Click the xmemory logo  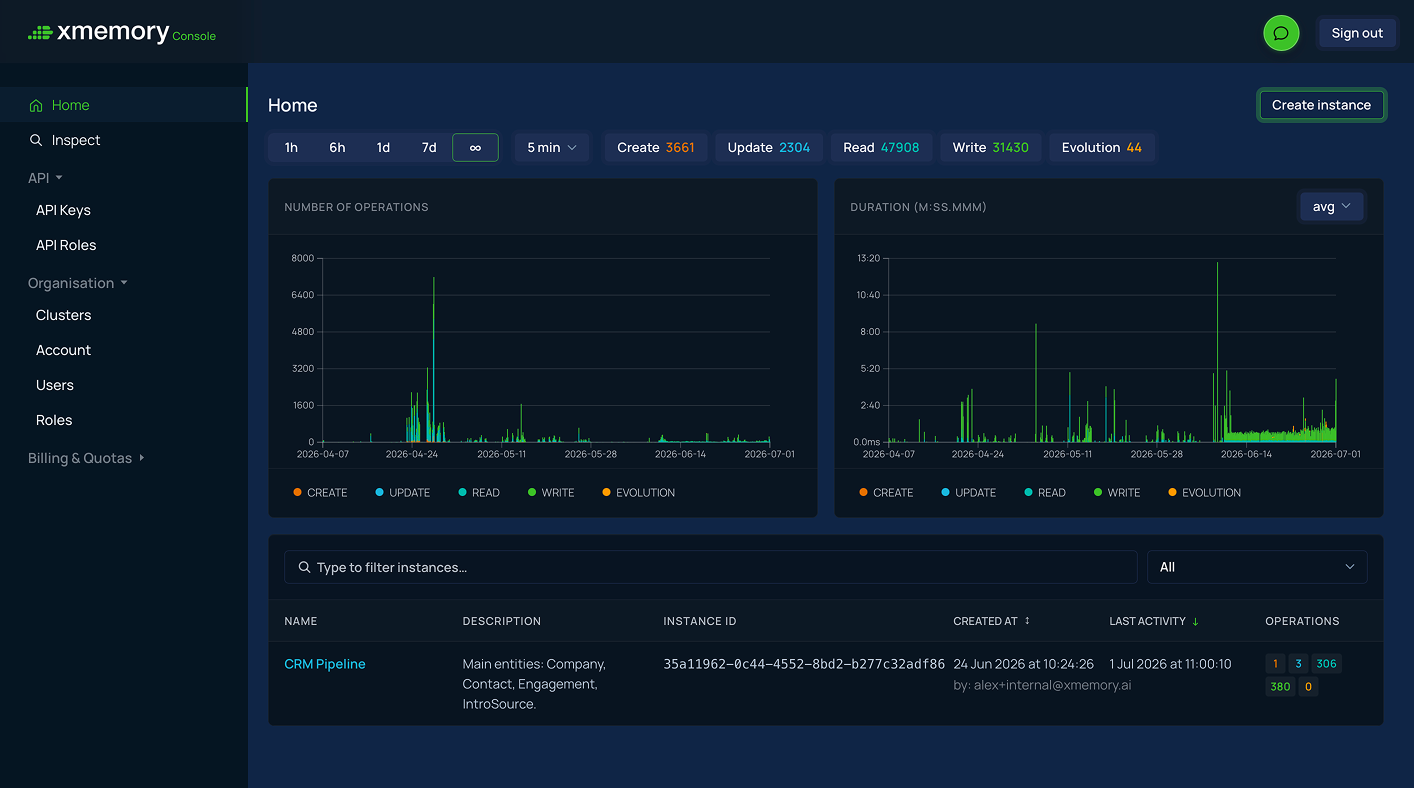[x=122, y=33]
